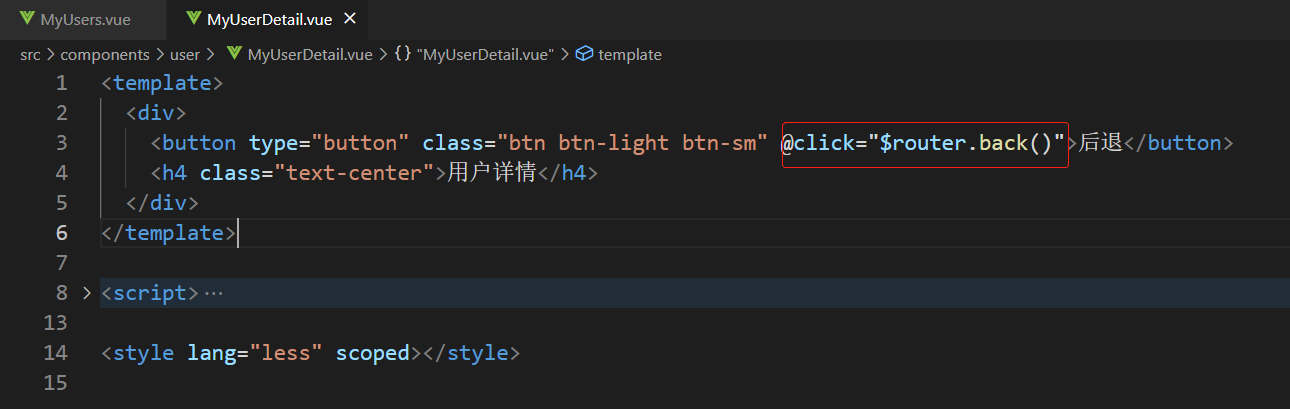Unfold the ellipsis after the script tag
Viewport: 1290px width, 409px height.
tap(214, 293)
